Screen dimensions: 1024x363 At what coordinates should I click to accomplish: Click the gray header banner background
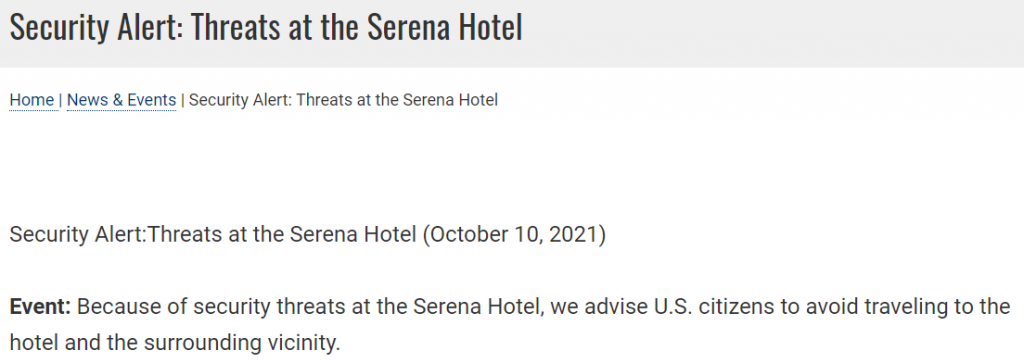click(x=771, y=33)
